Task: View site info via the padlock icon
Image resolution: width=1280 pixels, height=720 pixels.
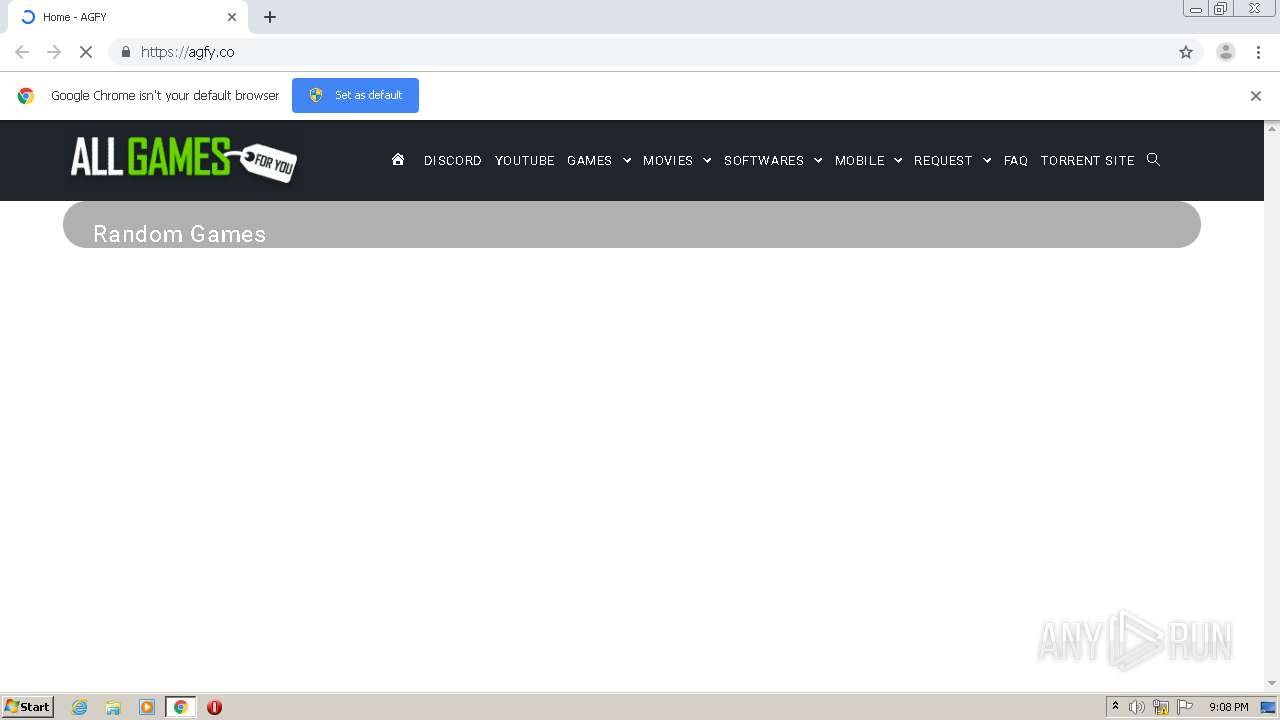Action: [125, 52]
